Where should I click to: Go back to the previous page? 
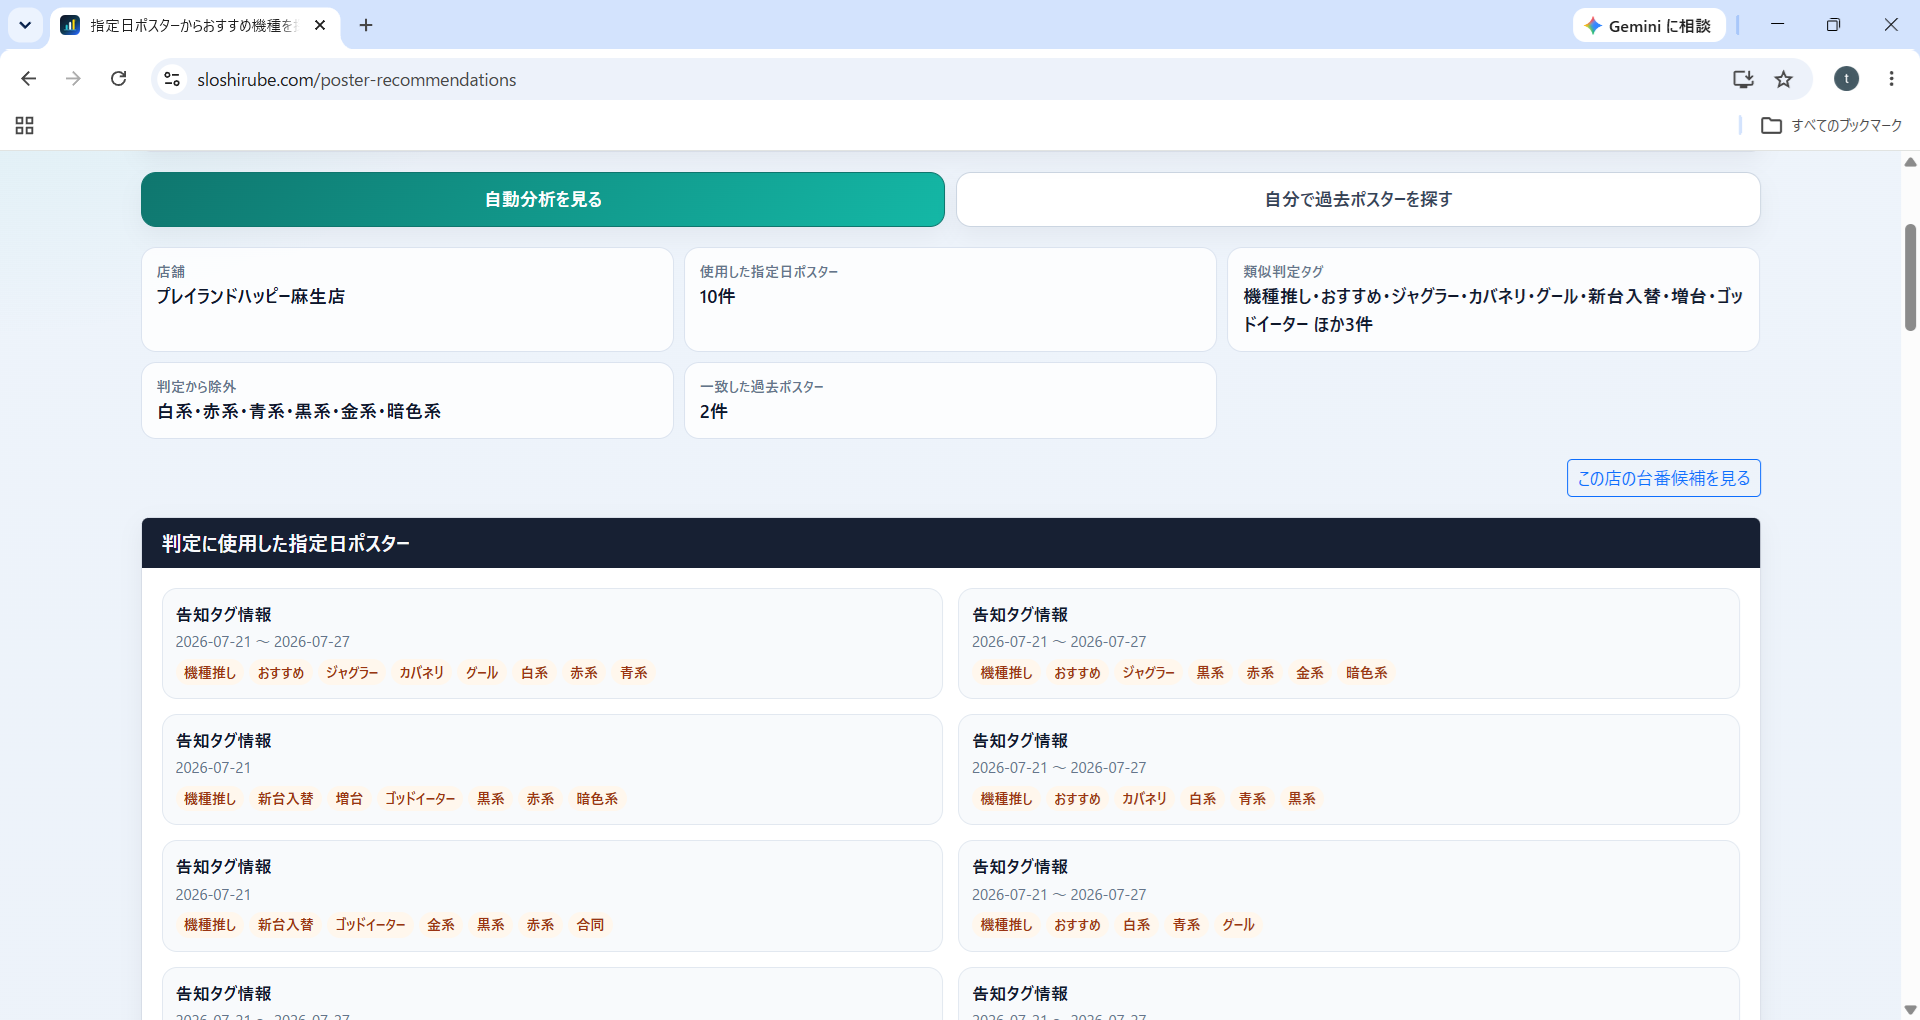[x=29, y=79]
